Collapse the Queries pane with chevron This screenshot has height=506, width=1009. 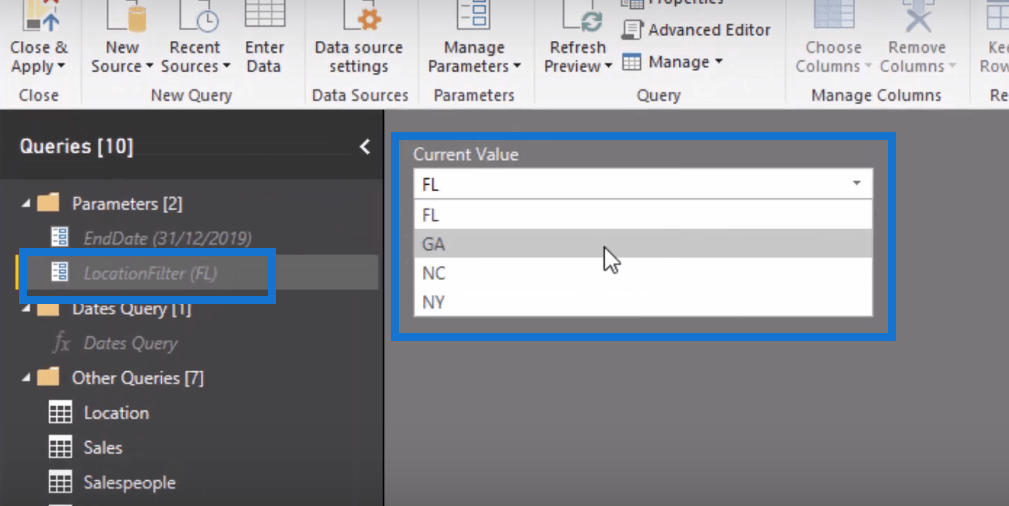pos(365,147)
